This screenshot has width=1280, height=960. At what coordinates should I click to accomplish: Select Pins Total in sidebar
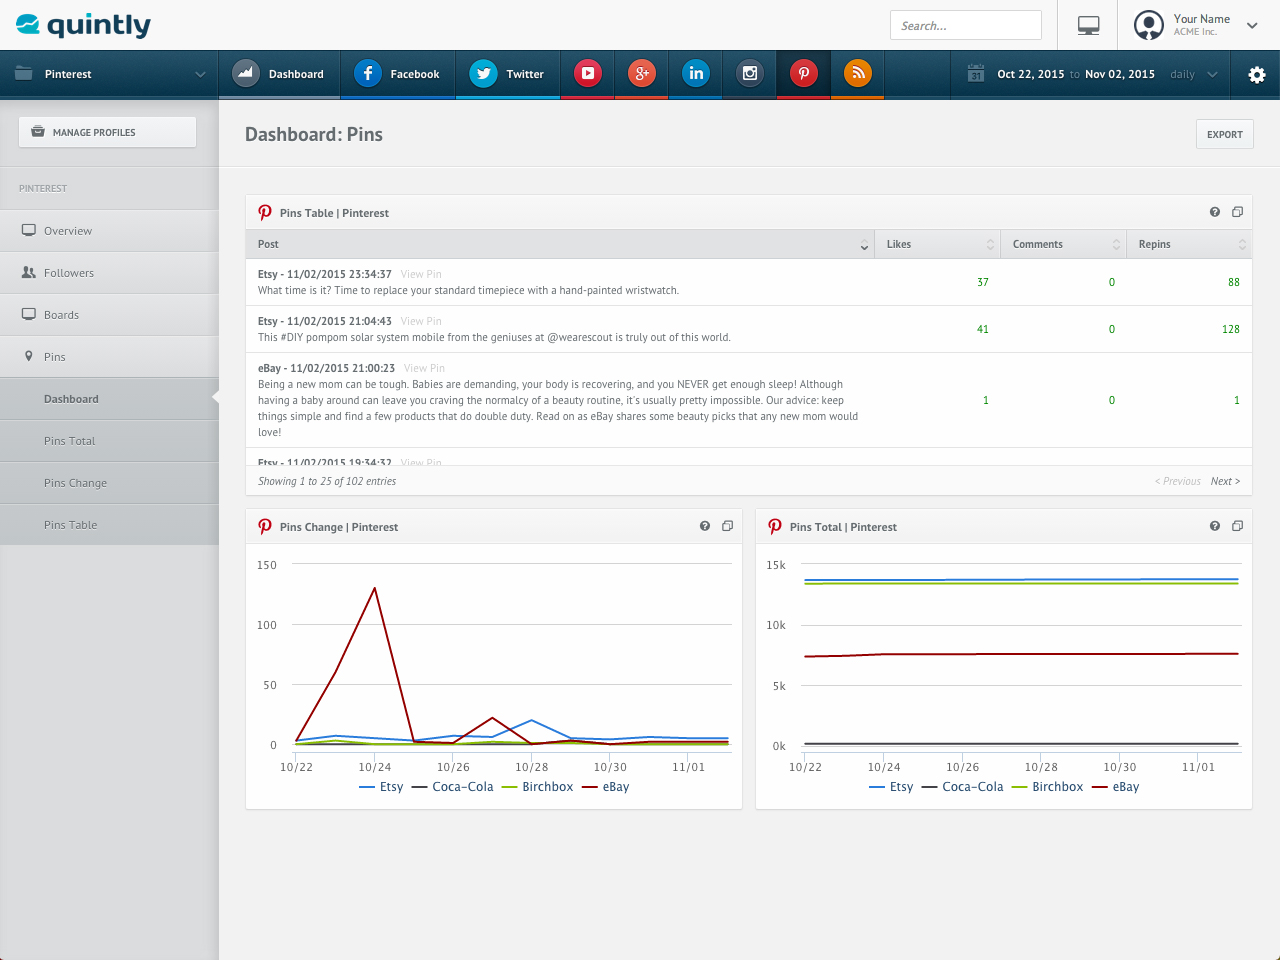(109, 440)
